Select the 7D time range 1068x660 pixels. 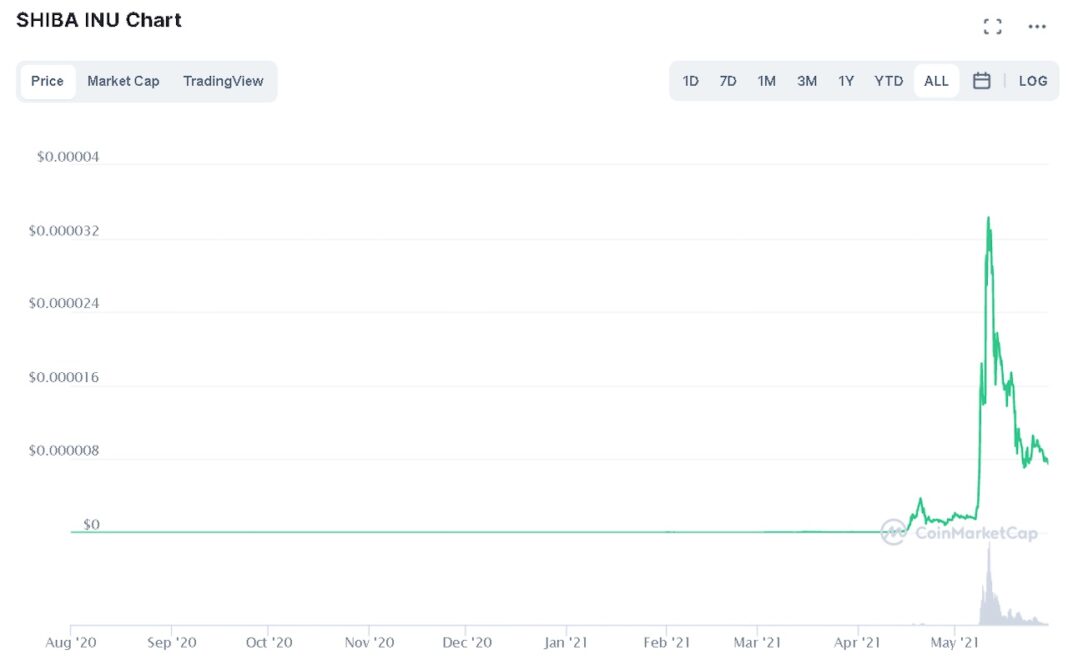tap(727, 81)
